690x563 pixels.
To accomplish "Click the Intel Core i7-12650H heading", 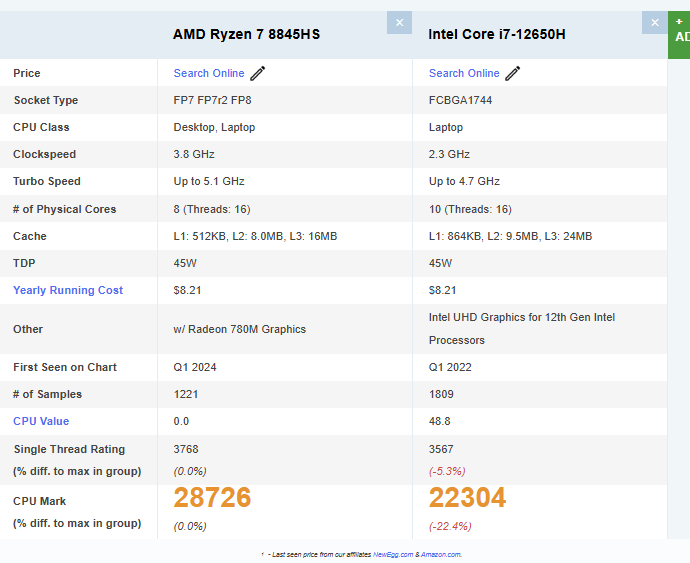I will pos(497,34).
